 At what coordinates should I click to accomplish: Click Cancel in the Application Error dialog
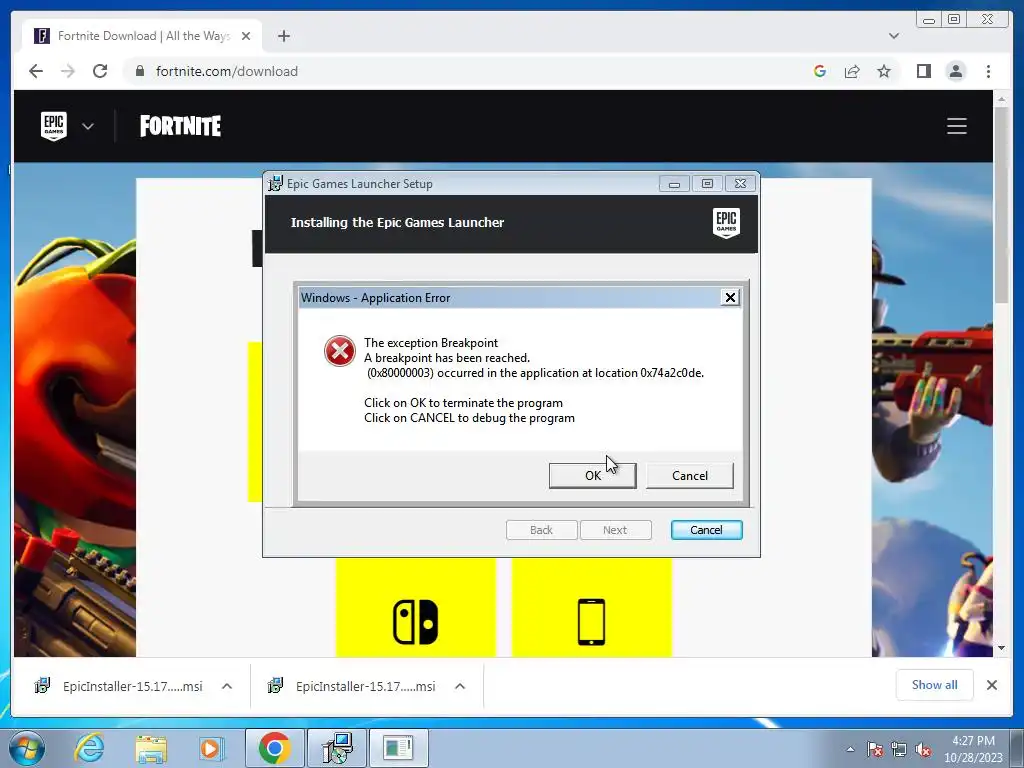coord(690,475)
